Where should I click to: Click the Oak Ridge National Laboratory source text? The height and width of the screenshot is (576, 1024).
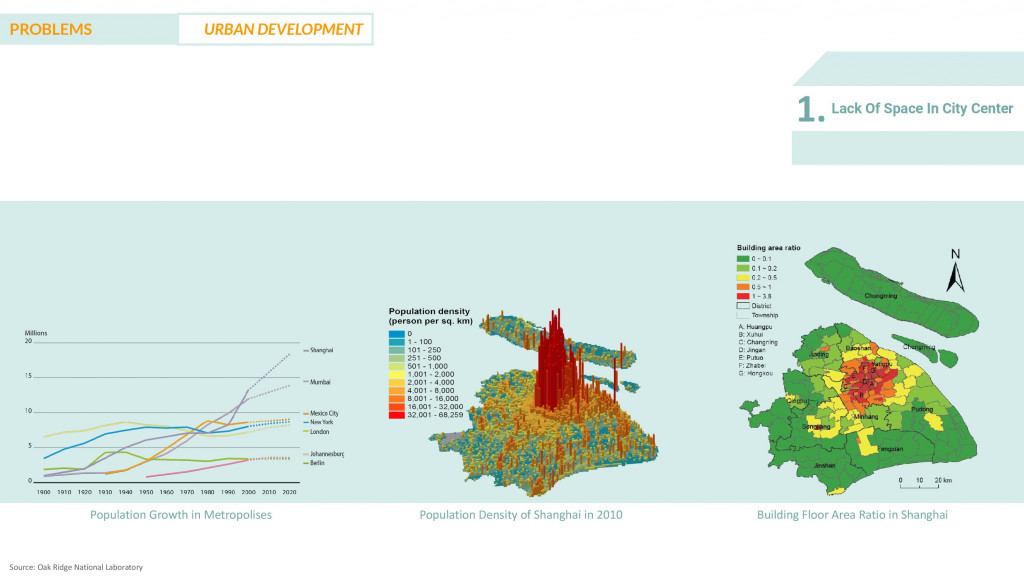[x=77, y=567]
